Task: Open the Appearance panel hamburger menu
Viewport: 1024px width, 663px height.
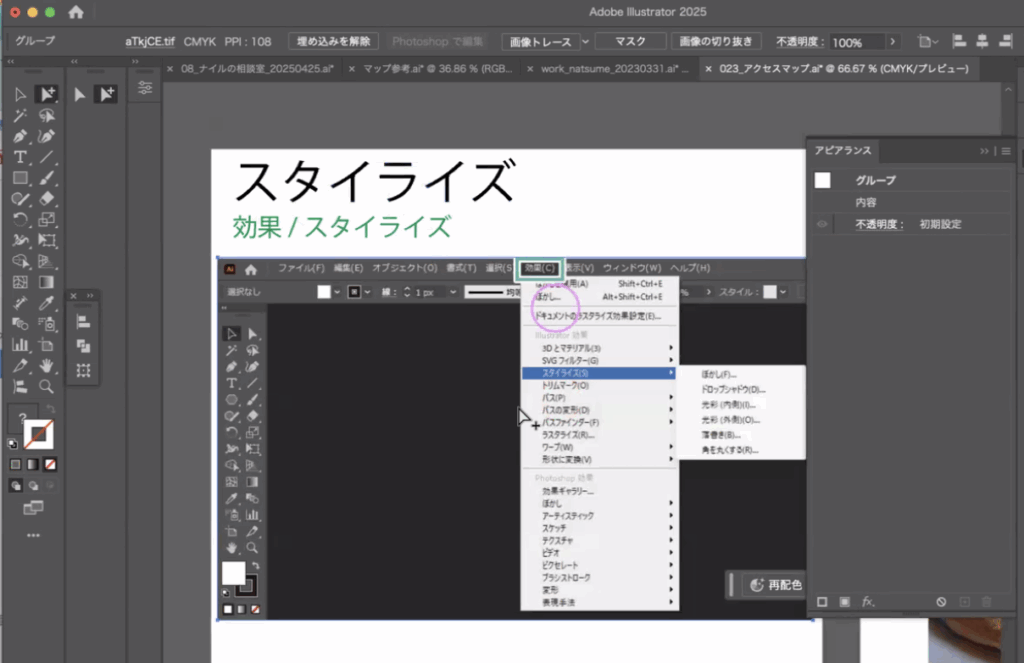Action: point(1006,151)
